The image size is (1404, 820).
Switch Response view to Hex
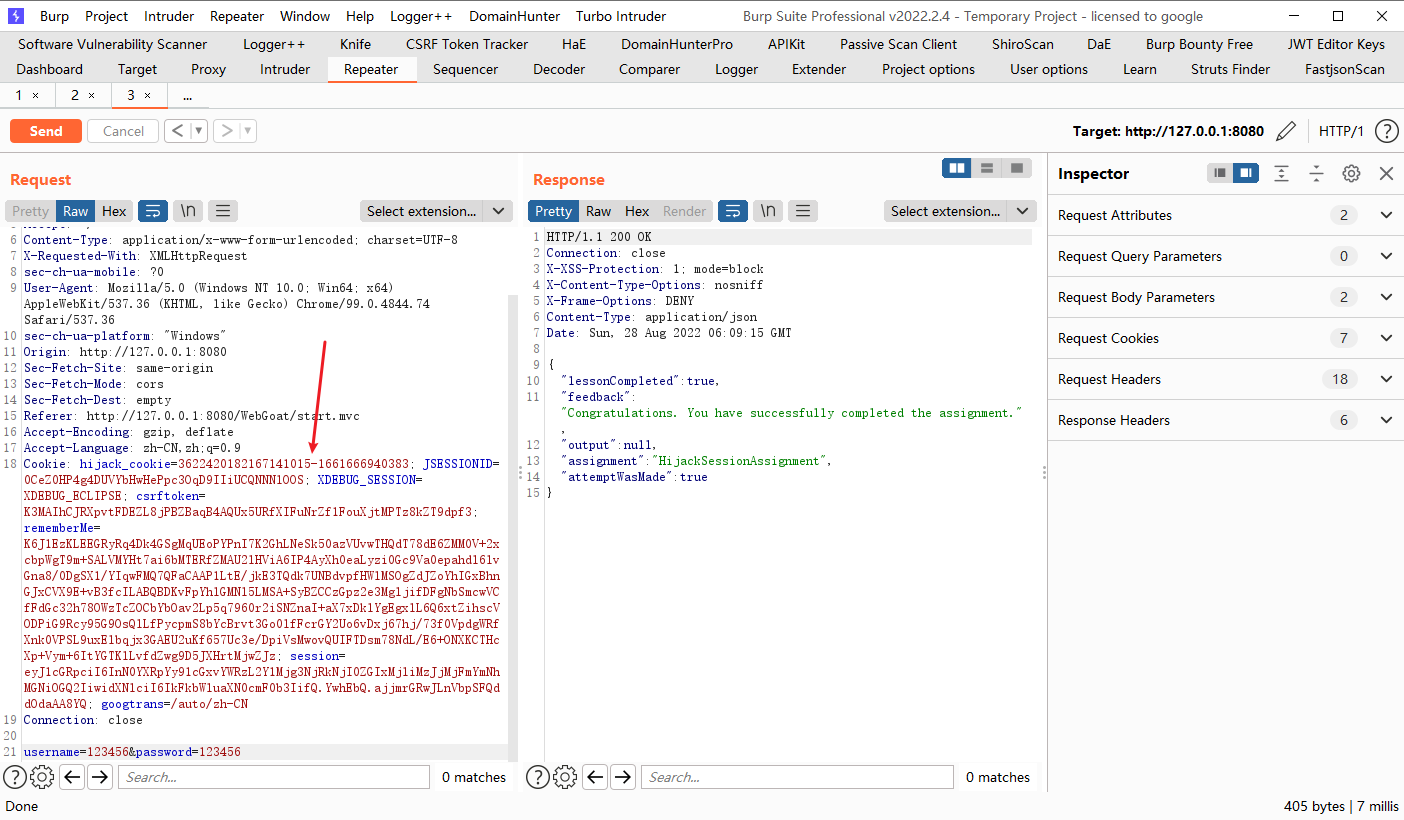tap(637, 211)
